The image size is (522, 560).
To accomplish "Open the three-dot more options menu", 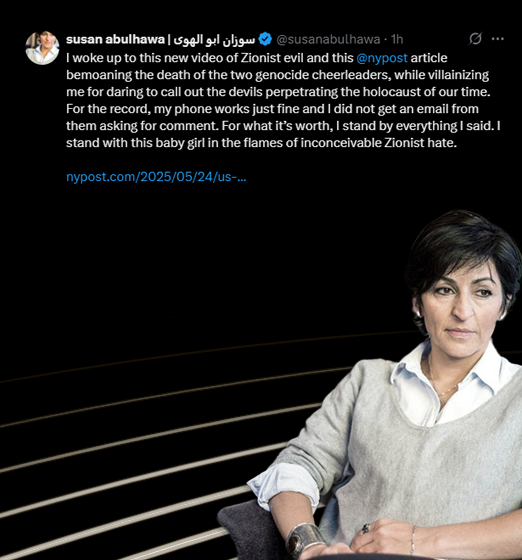I will click(497, 39).
